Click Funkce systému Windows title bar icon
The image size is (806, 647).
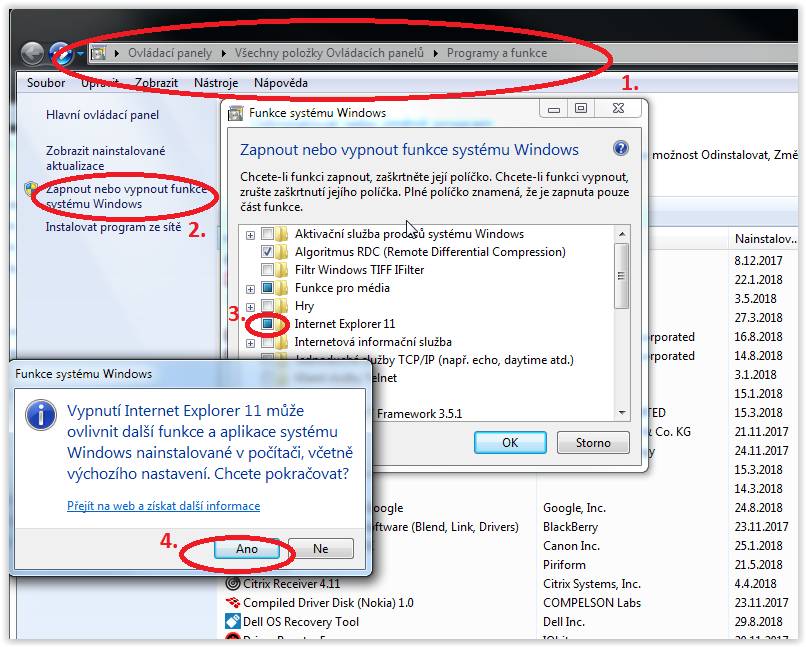click(235, 113)
